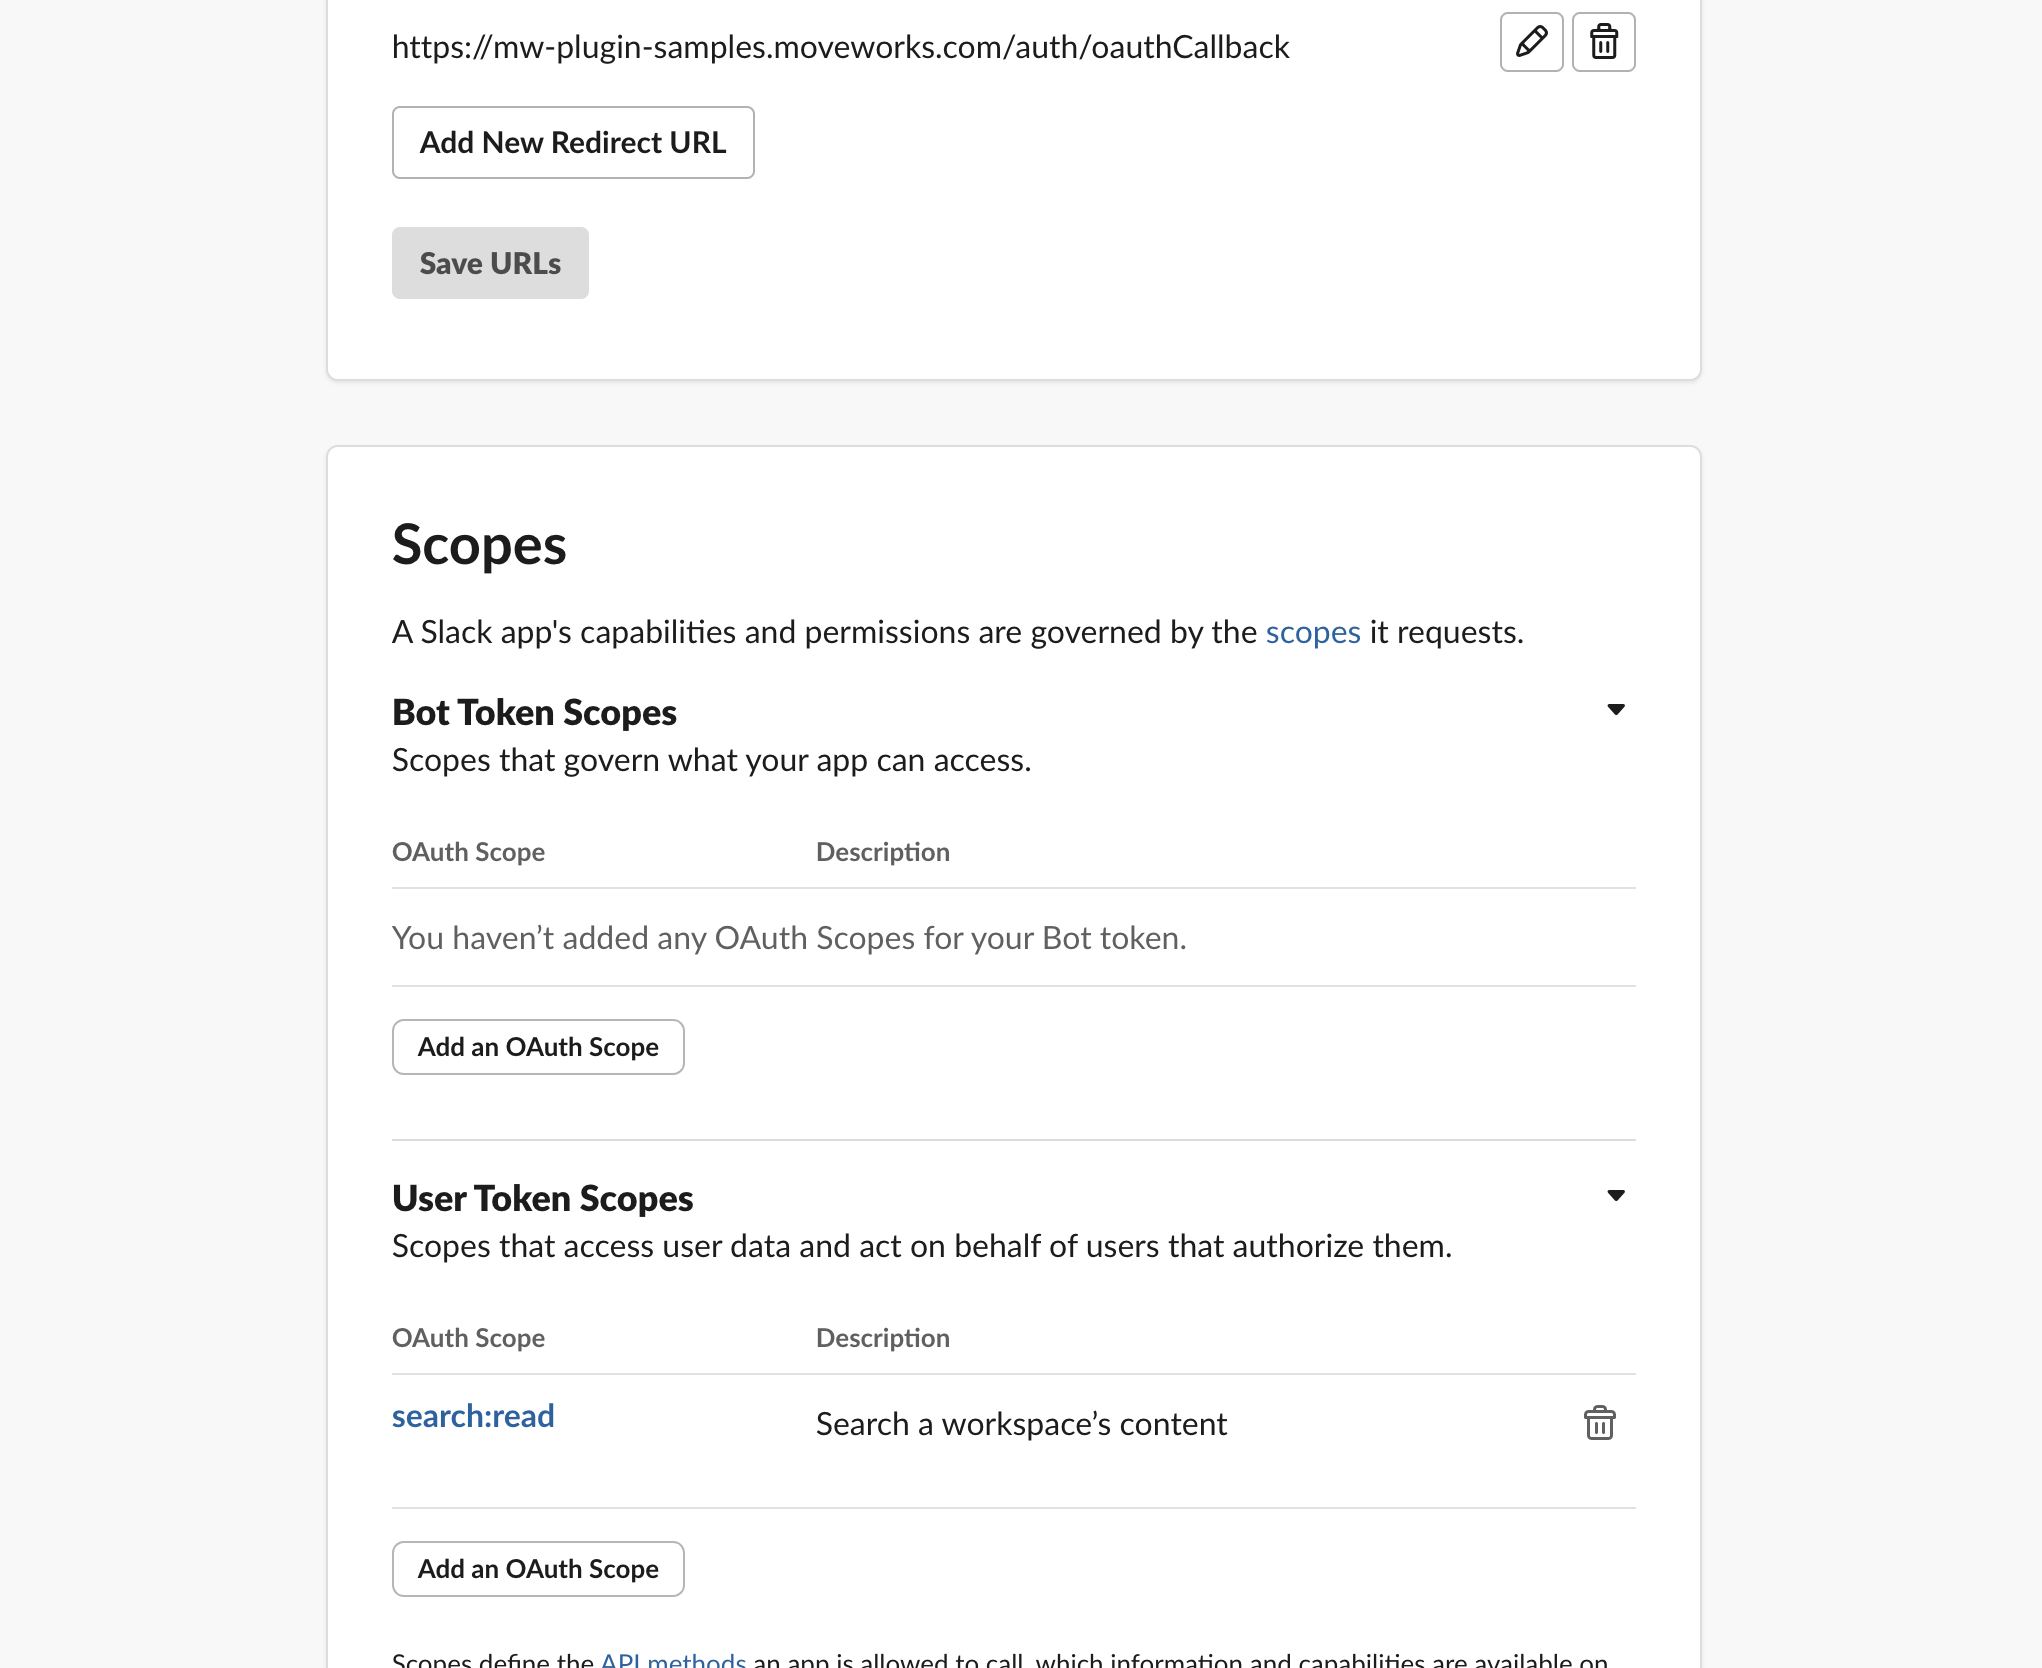Click the OAuth Scope column header for bot scopes
The width and height of the screenshot is (2042, 1668).
pyautogui.click(x=468, y=852)
